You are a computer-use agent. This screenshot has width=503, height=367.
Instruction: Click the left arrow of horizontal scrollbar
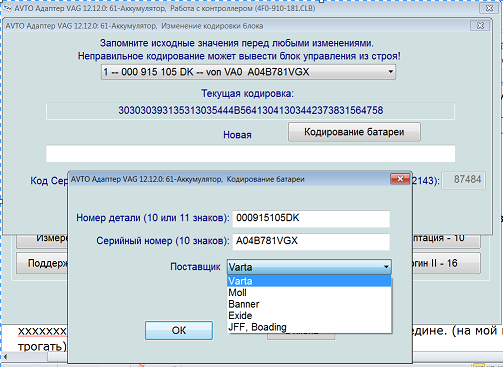6,357
